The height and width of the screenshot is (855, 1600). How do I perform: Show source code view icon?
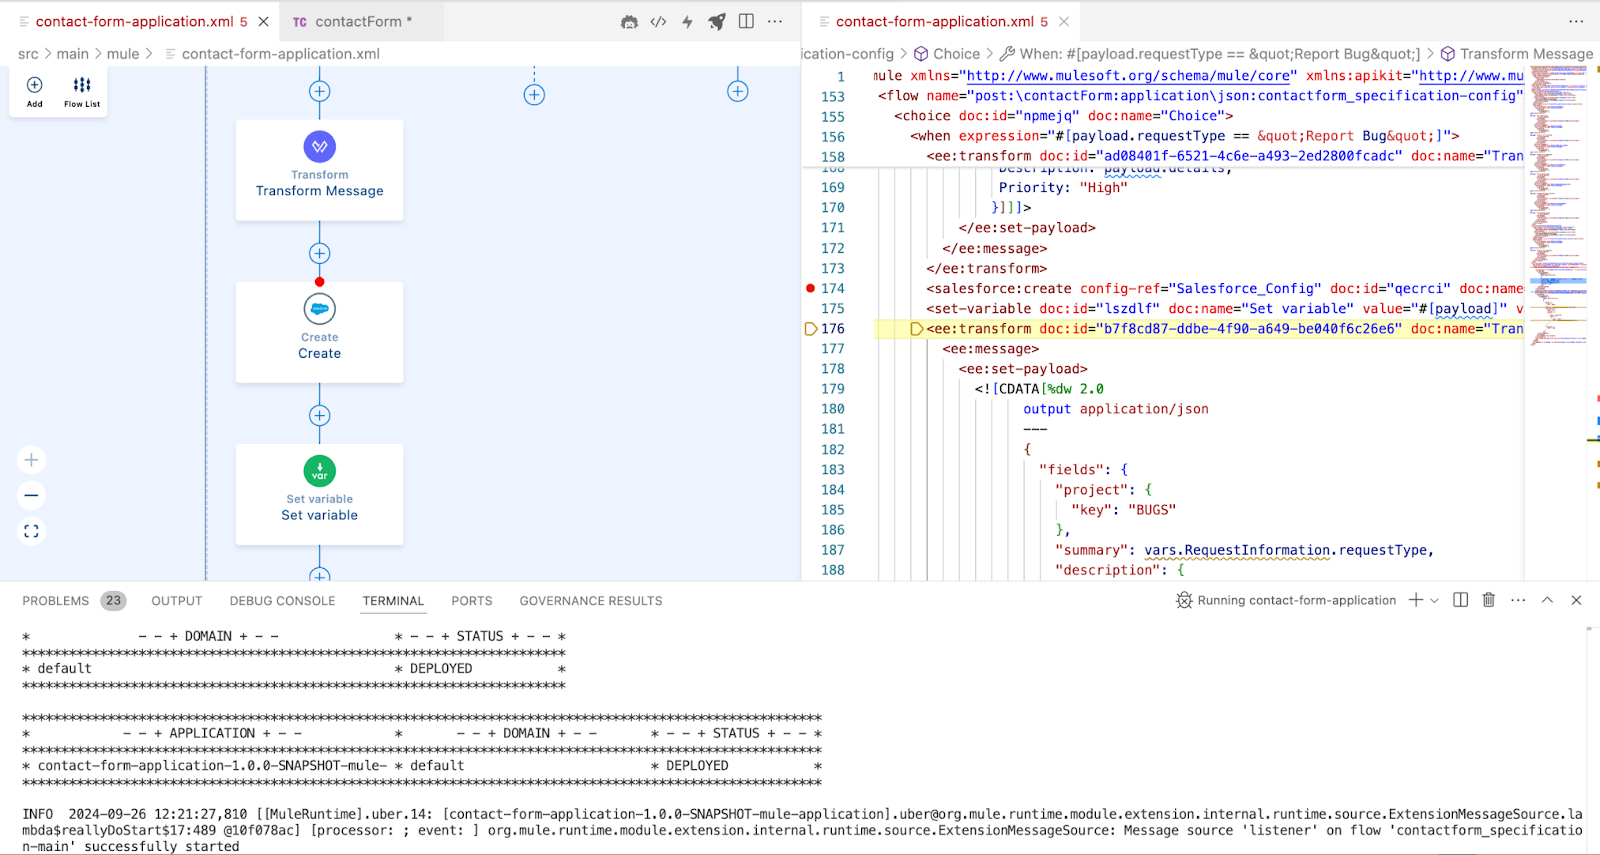point(658,22)
